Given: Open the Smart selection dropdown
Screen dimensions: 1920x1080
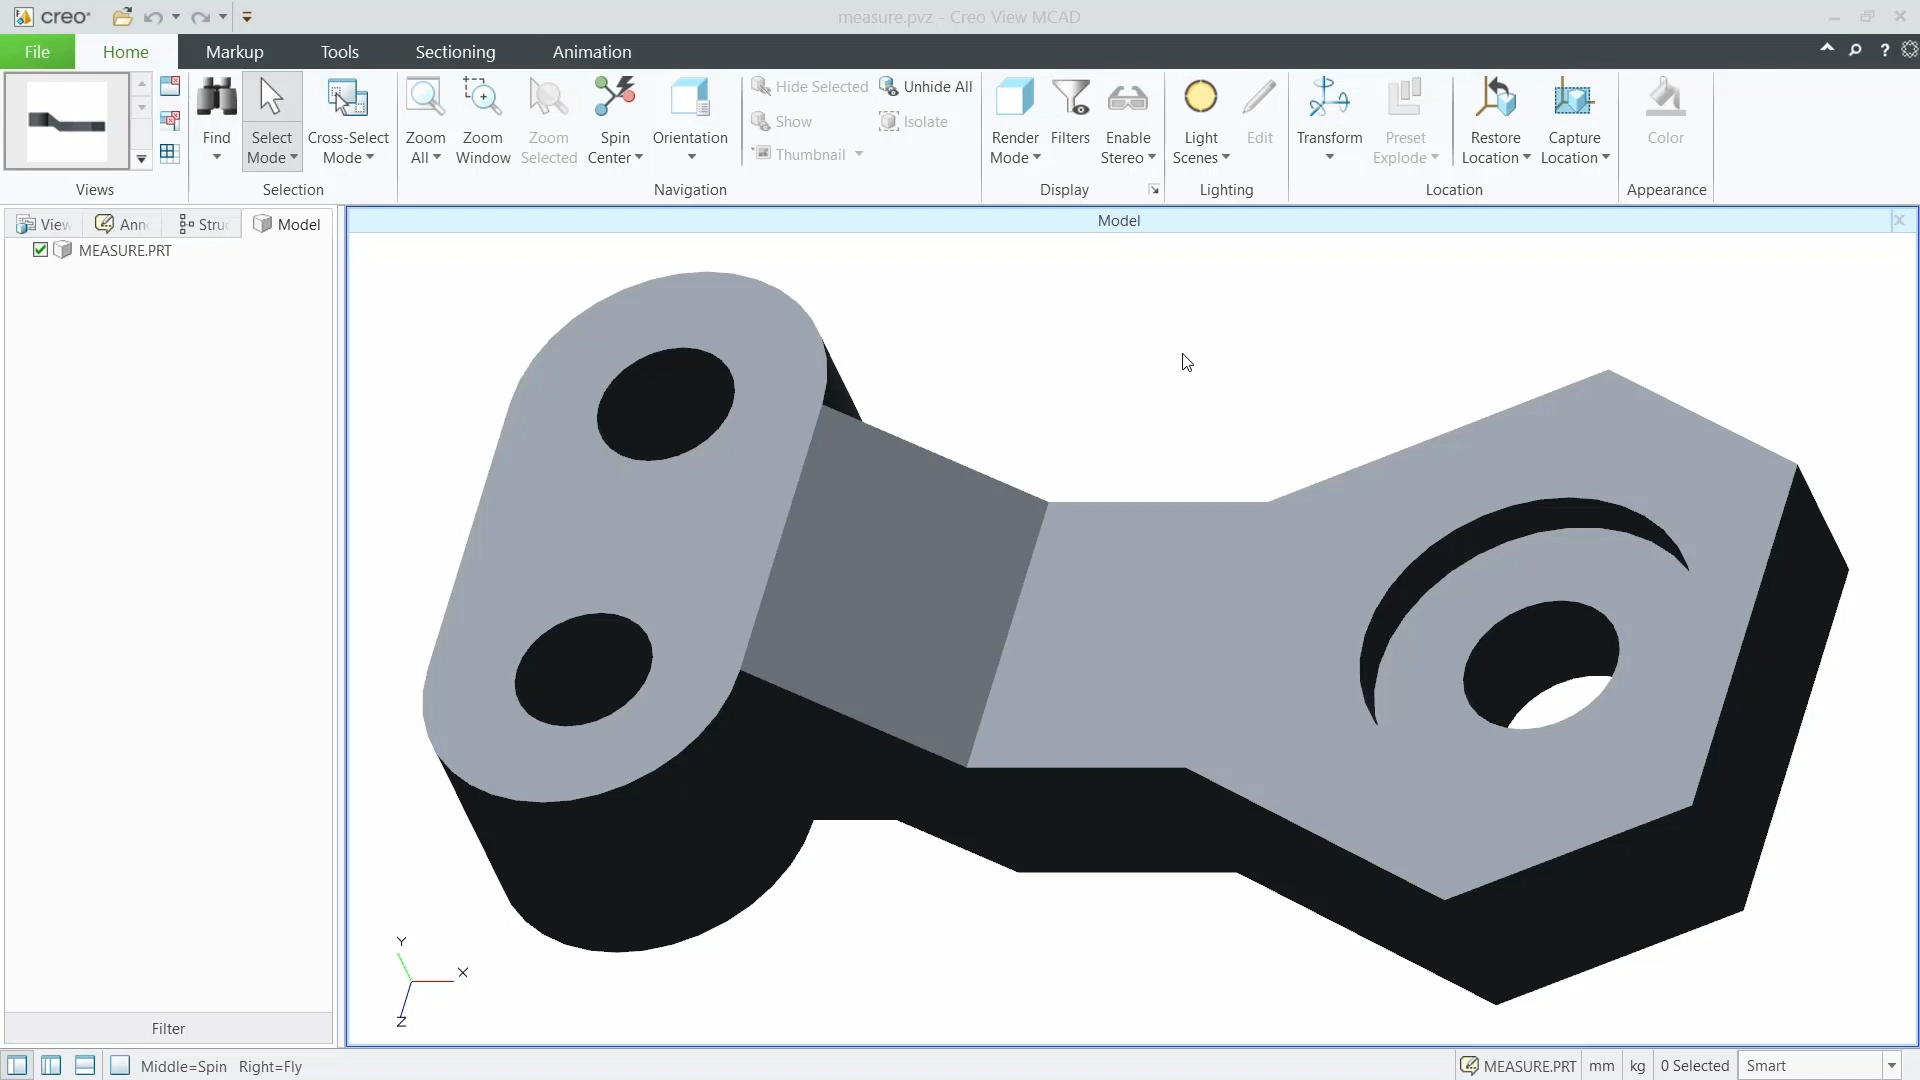Looking at the screenshot, I should pos(1891,1066).
